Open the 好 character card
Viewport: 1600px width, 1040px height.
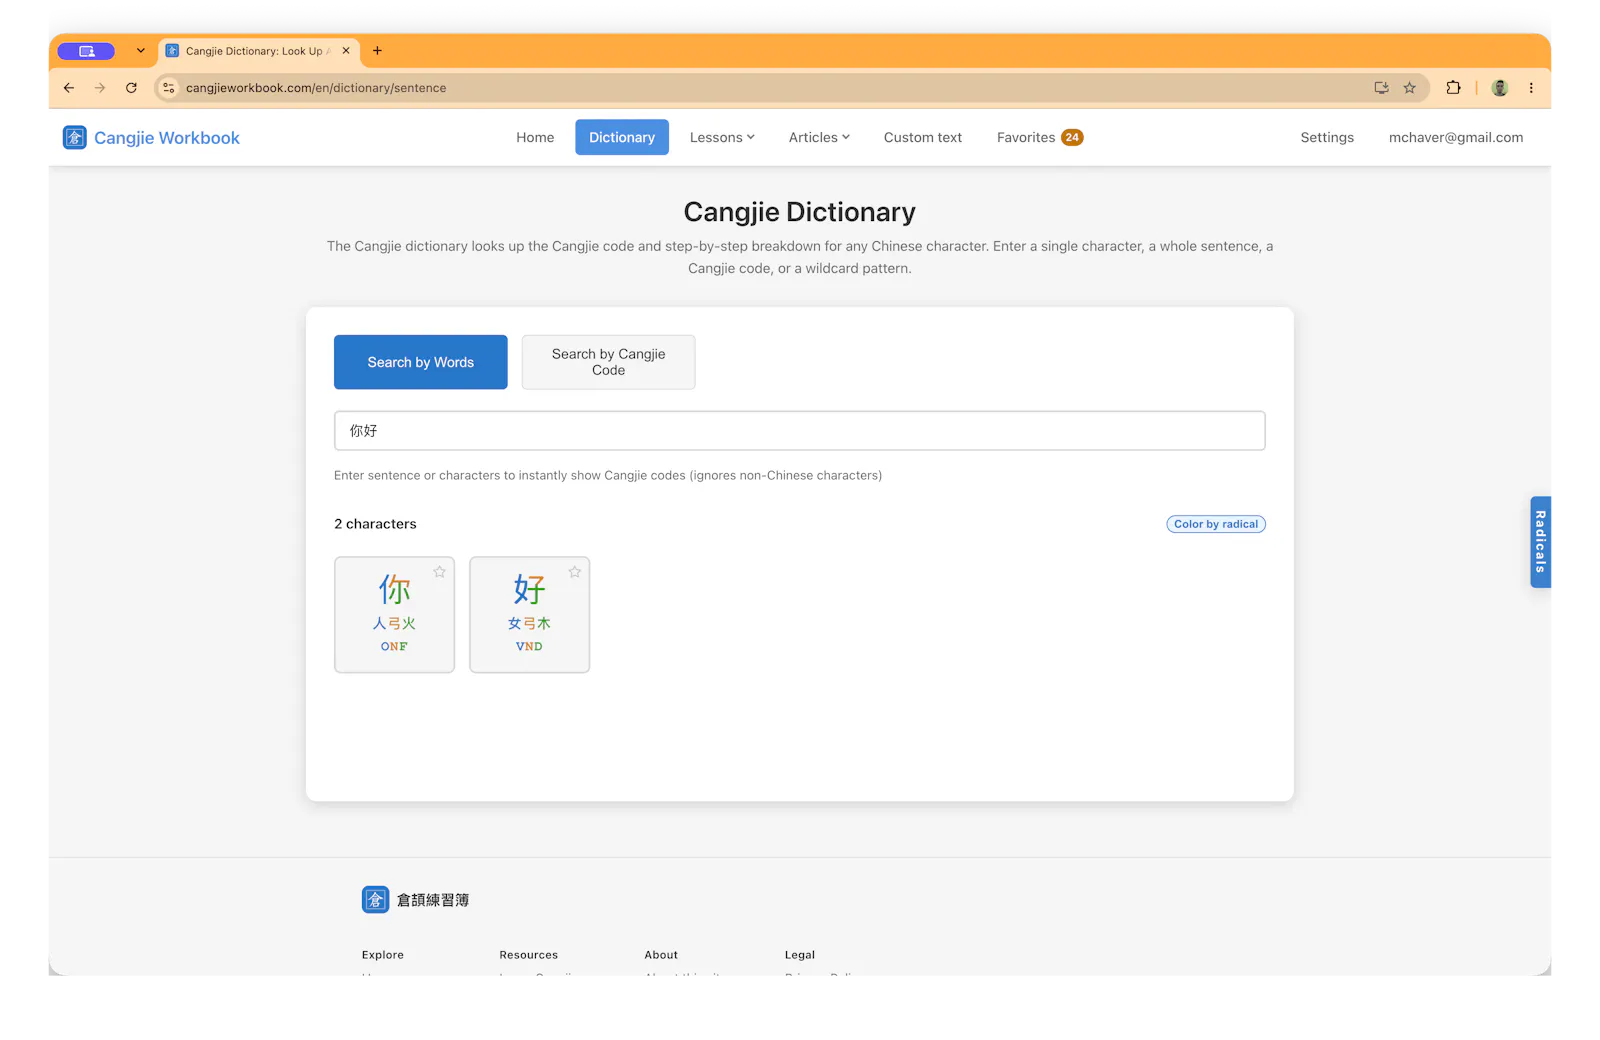pyautogui.click(x=529, y=615)
